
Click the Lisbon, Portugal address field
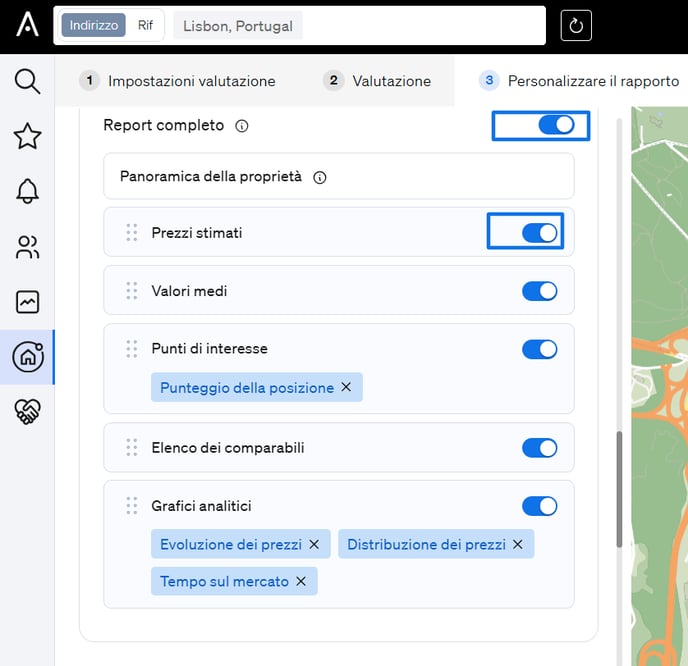[x=238, y=26]
